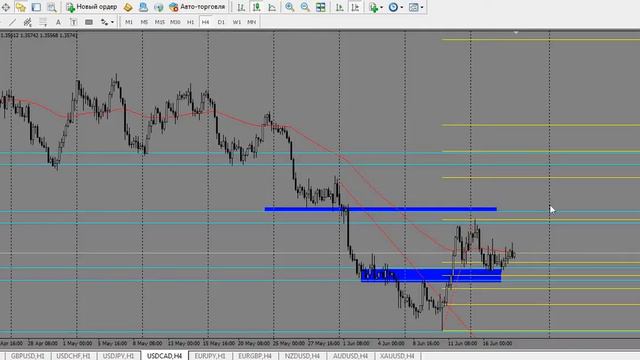Image resolution: width=640 pixels, height=360 pixels.
Task: Select the blue rectangle zone on chart
Action: 431,275
